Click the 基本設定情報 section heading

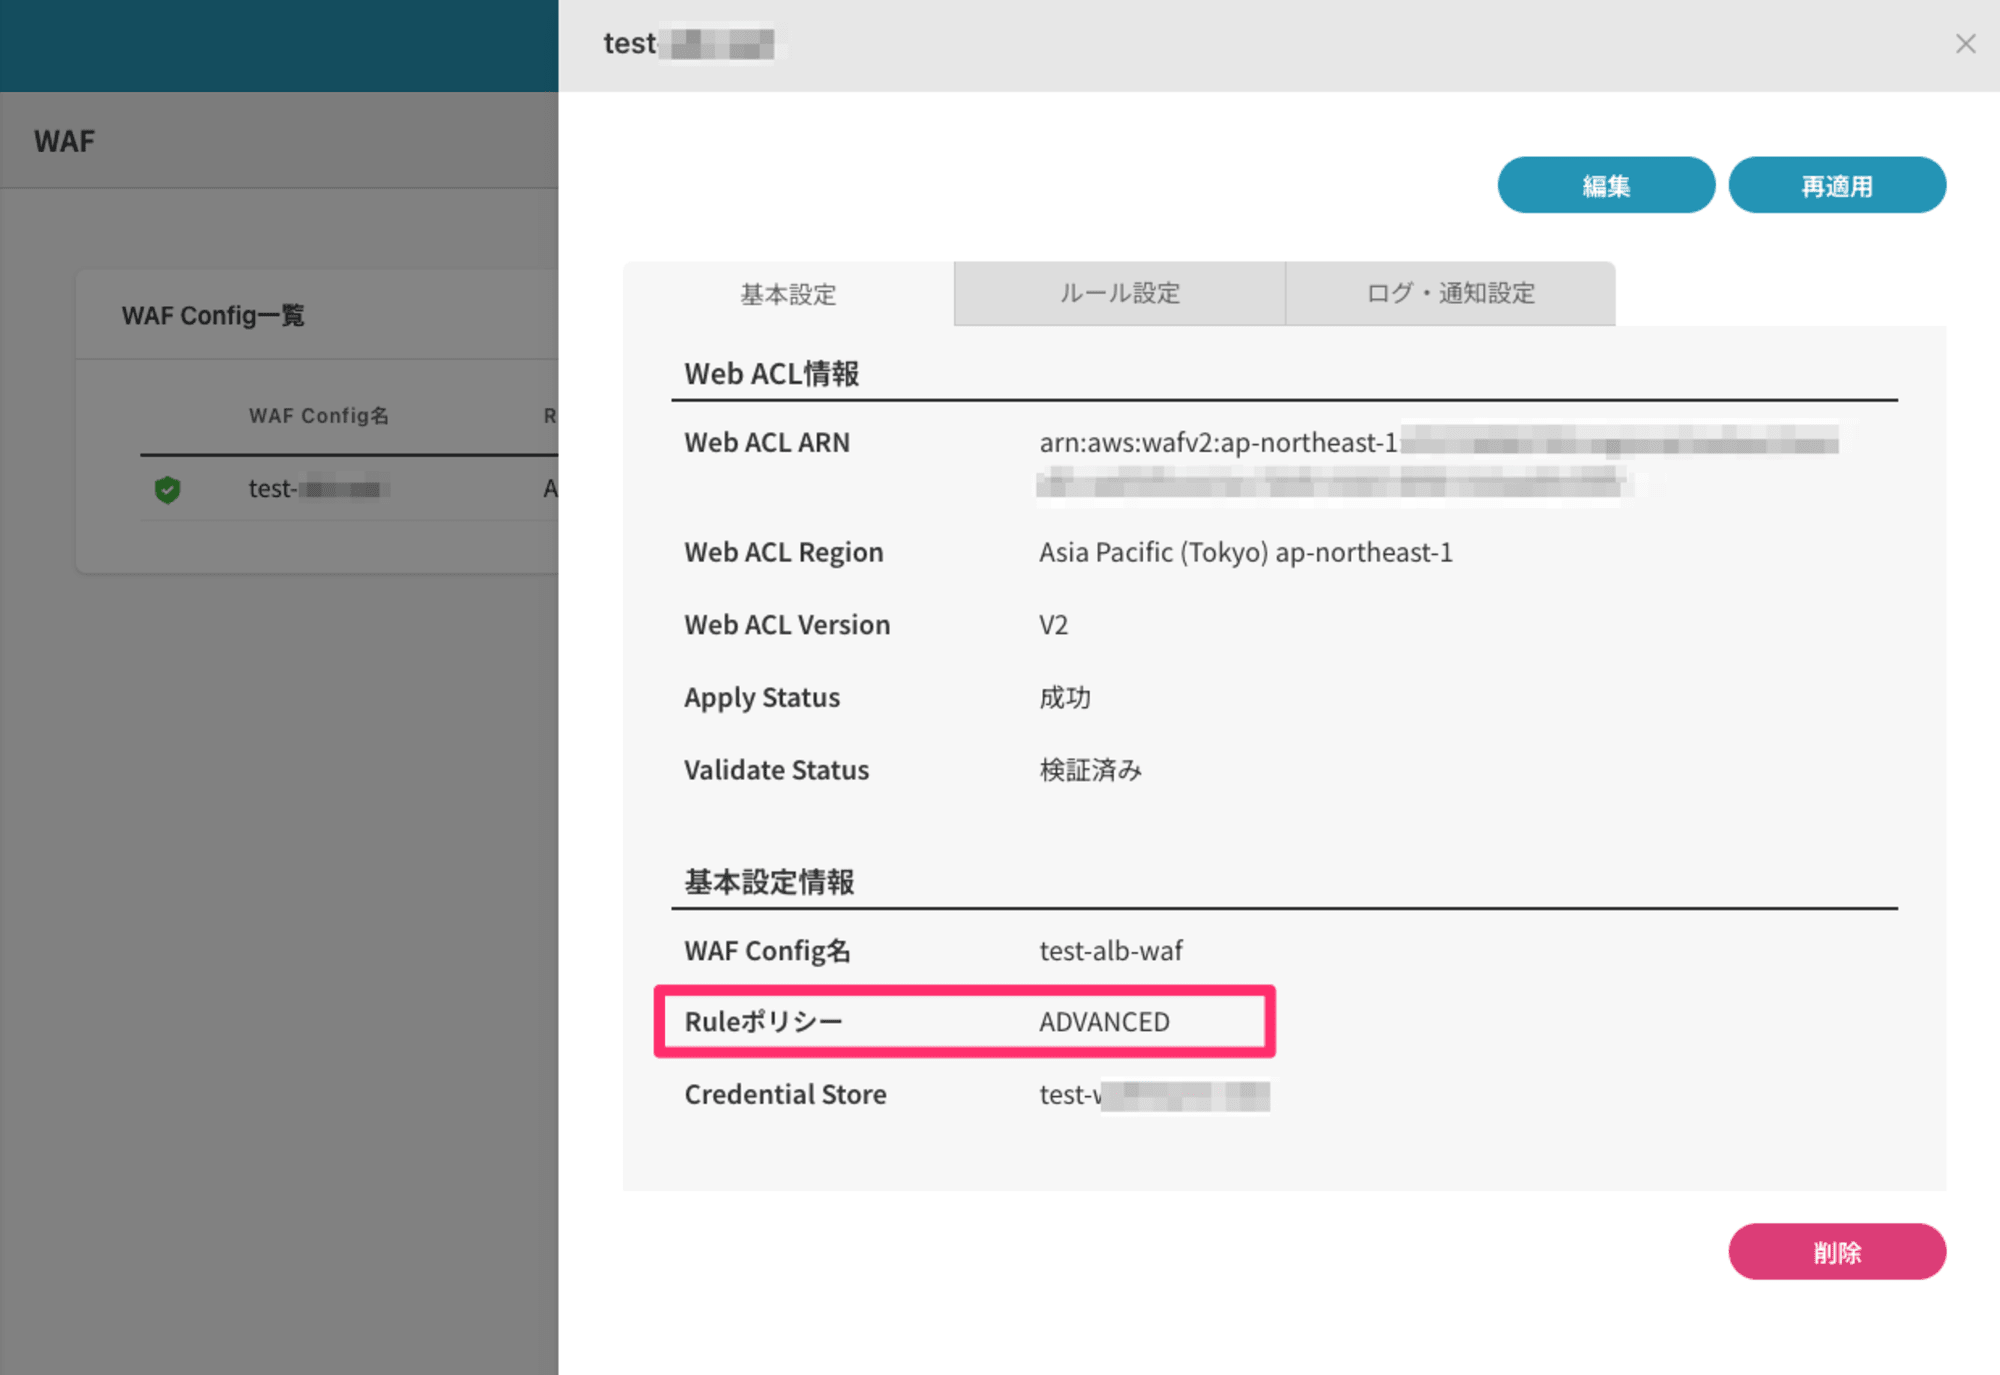pos(769,882)
